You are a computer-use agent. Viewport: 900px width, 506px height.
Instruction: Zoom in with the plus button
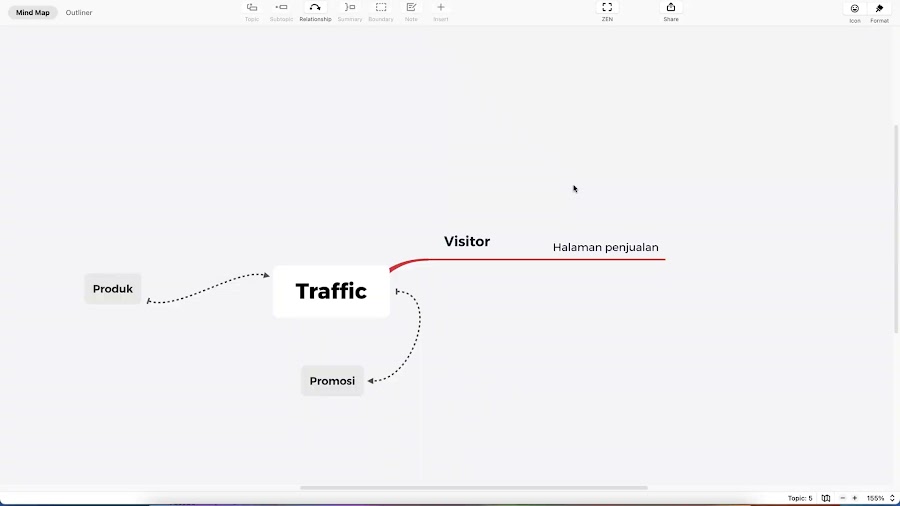pos(855,498)
